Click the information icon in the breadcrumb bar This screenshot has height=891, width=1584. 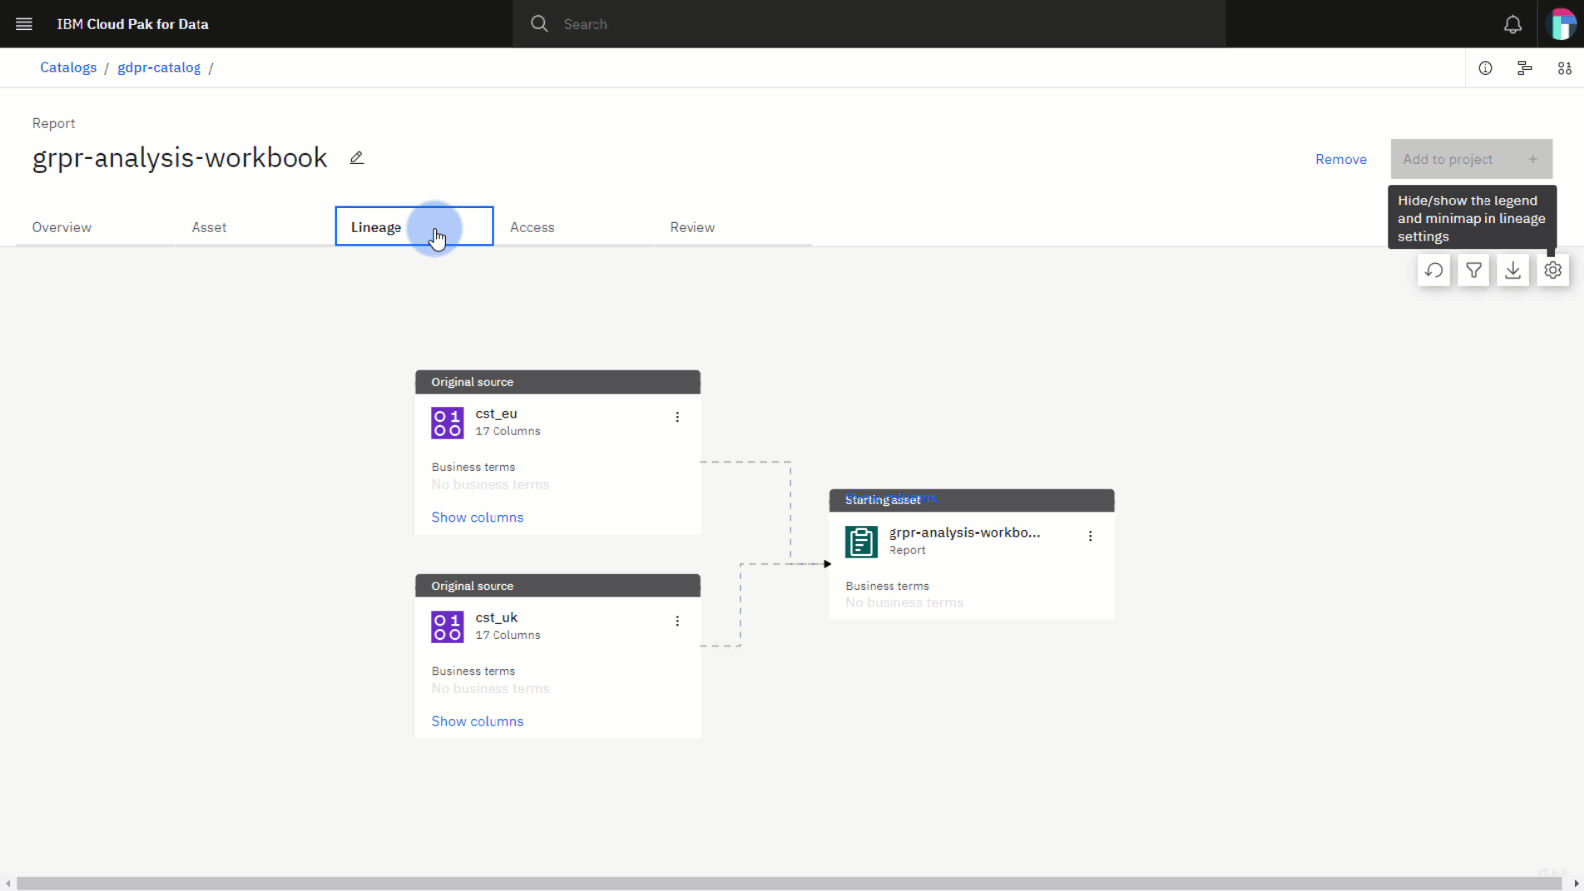click(1485, 68)
